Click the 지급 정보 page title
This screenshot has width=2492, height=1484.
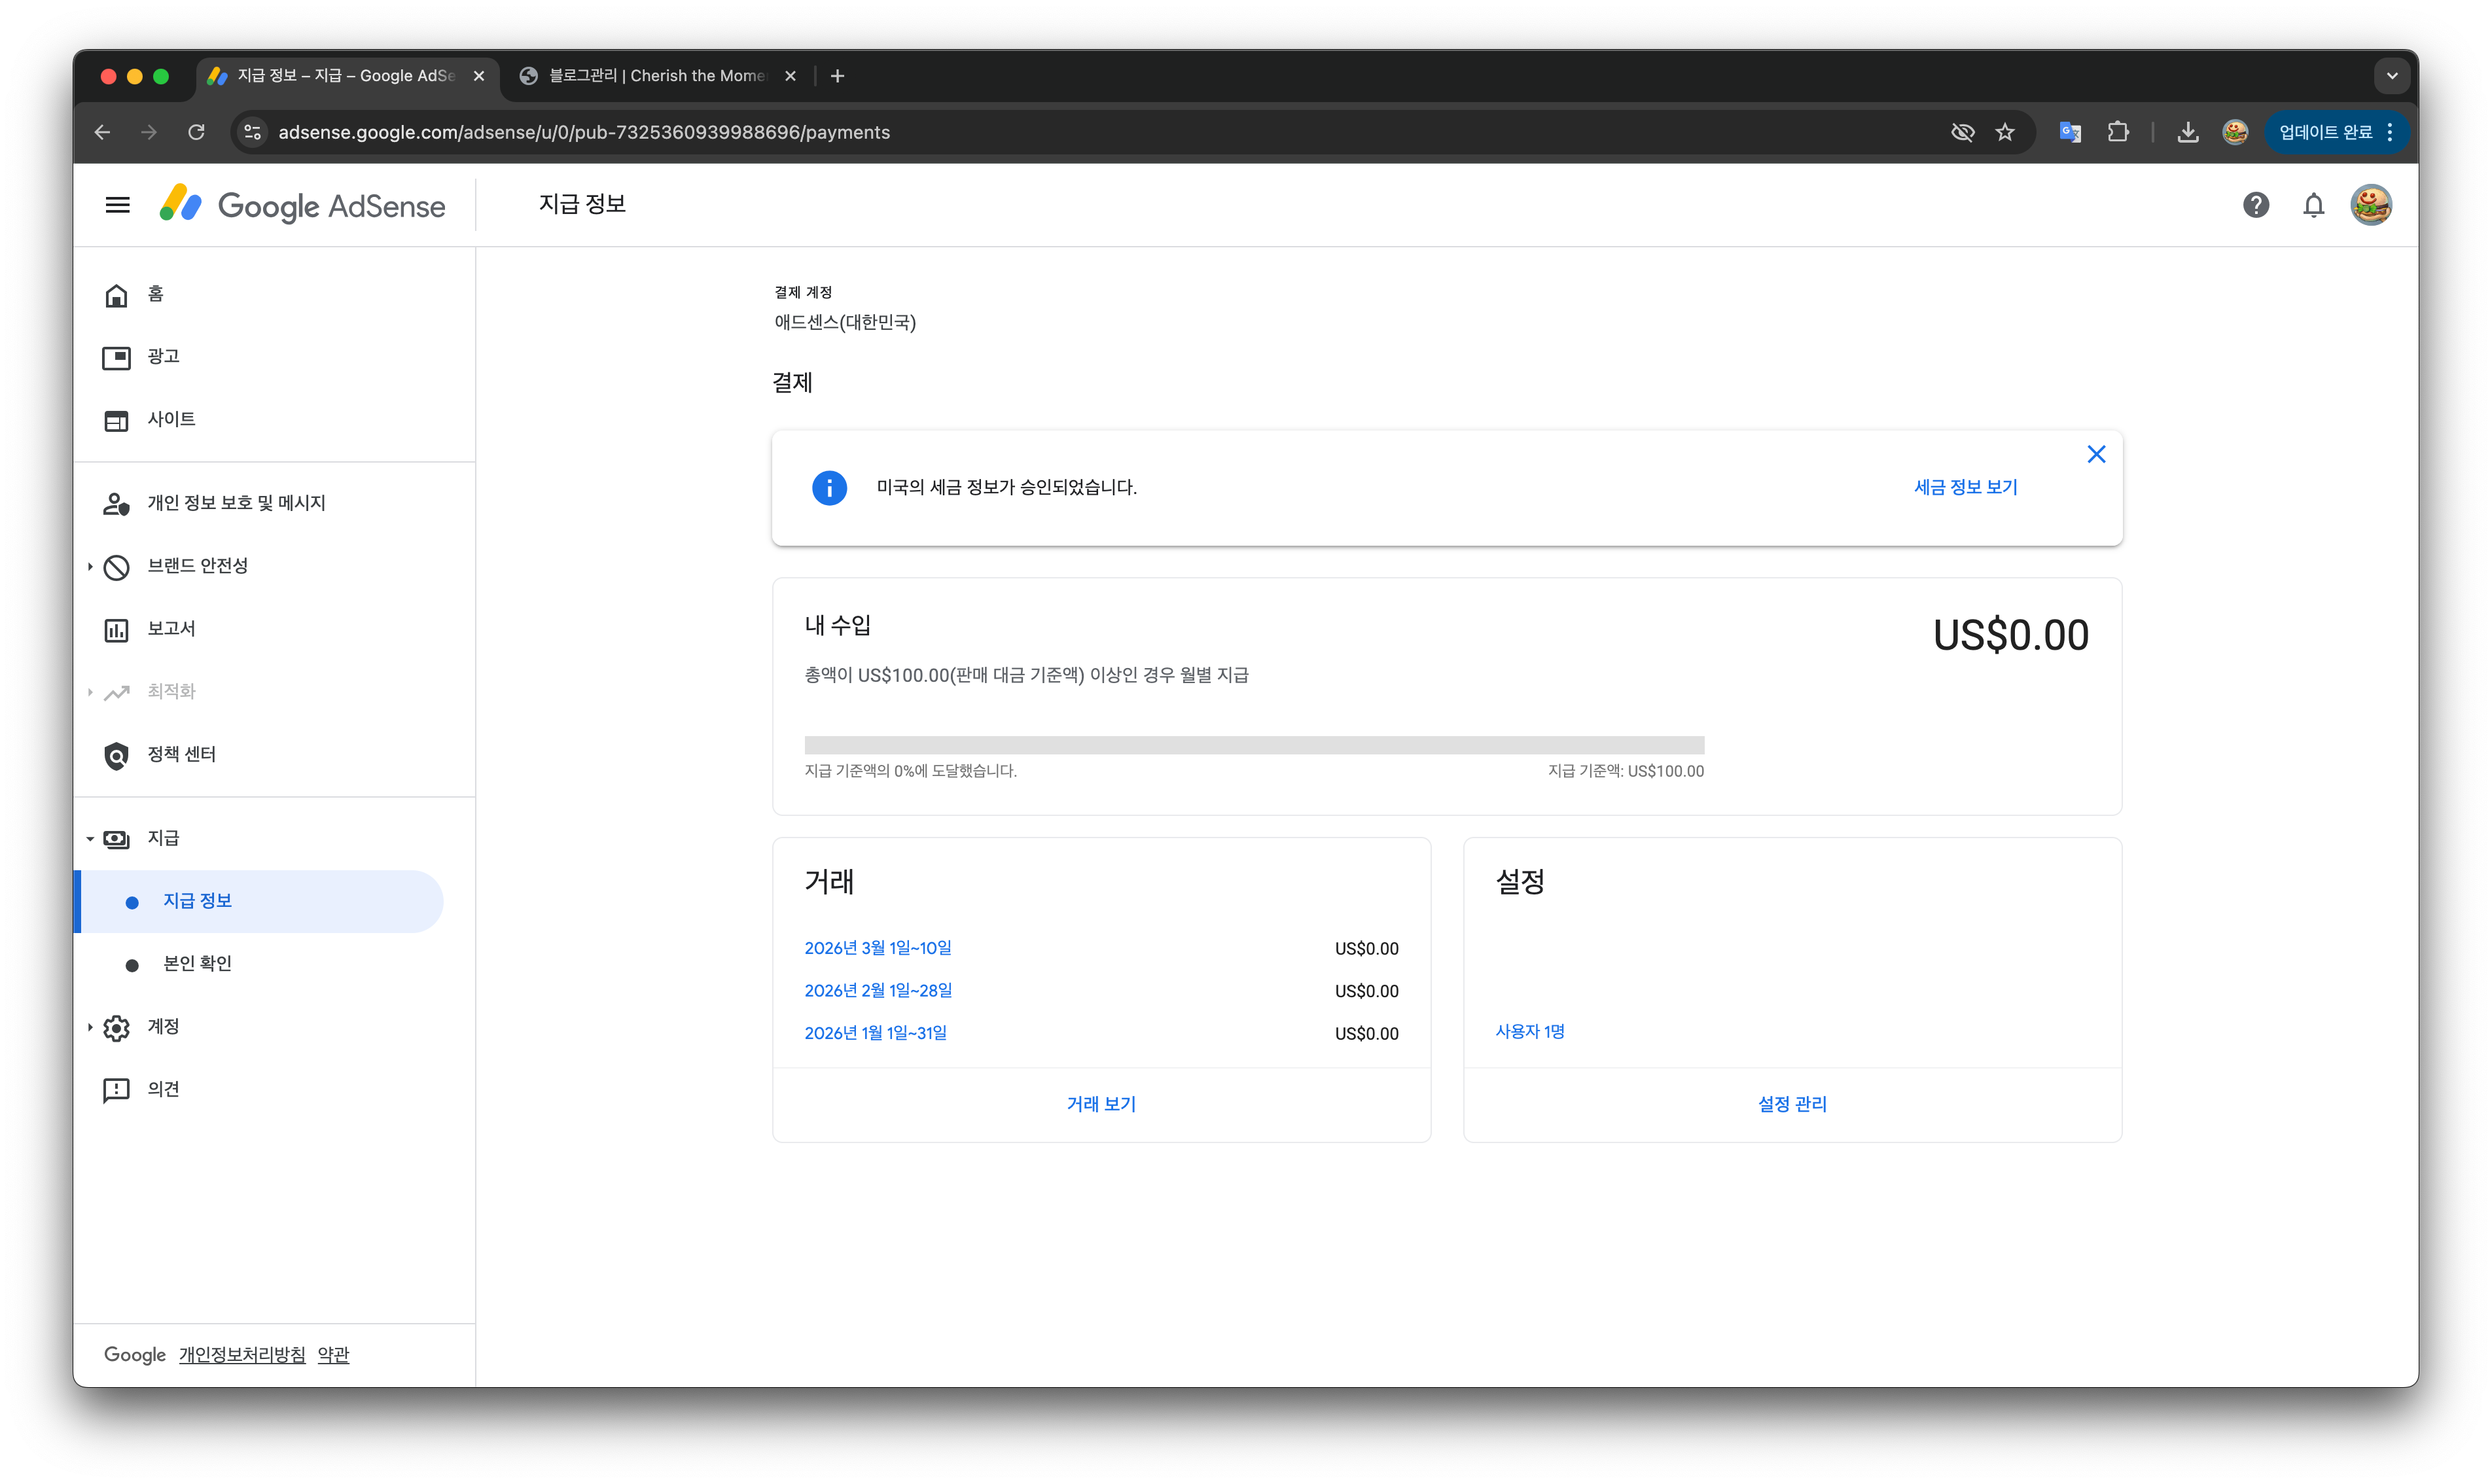coord(582,205)
